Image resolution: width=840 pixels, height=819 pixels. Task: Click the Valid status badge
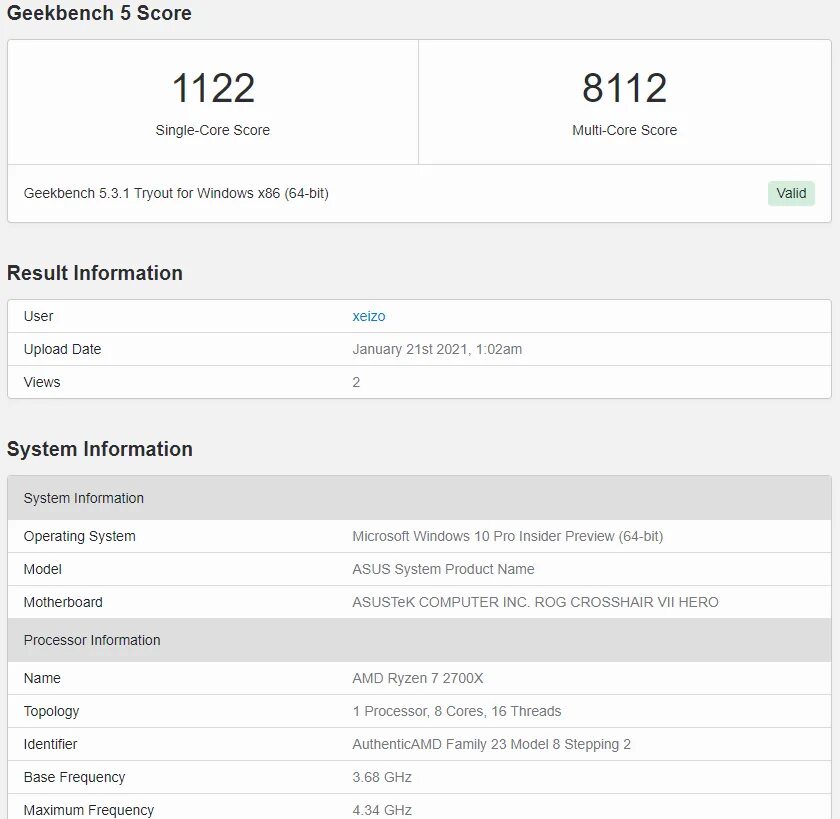791,193
